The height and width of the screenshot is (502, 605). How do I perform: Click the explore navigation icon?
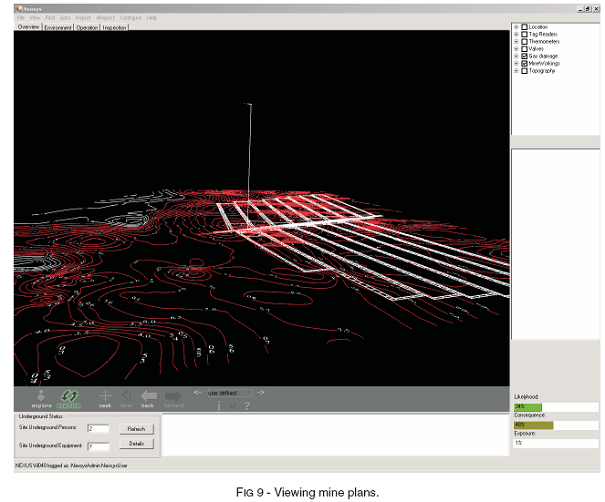[41, 398]
